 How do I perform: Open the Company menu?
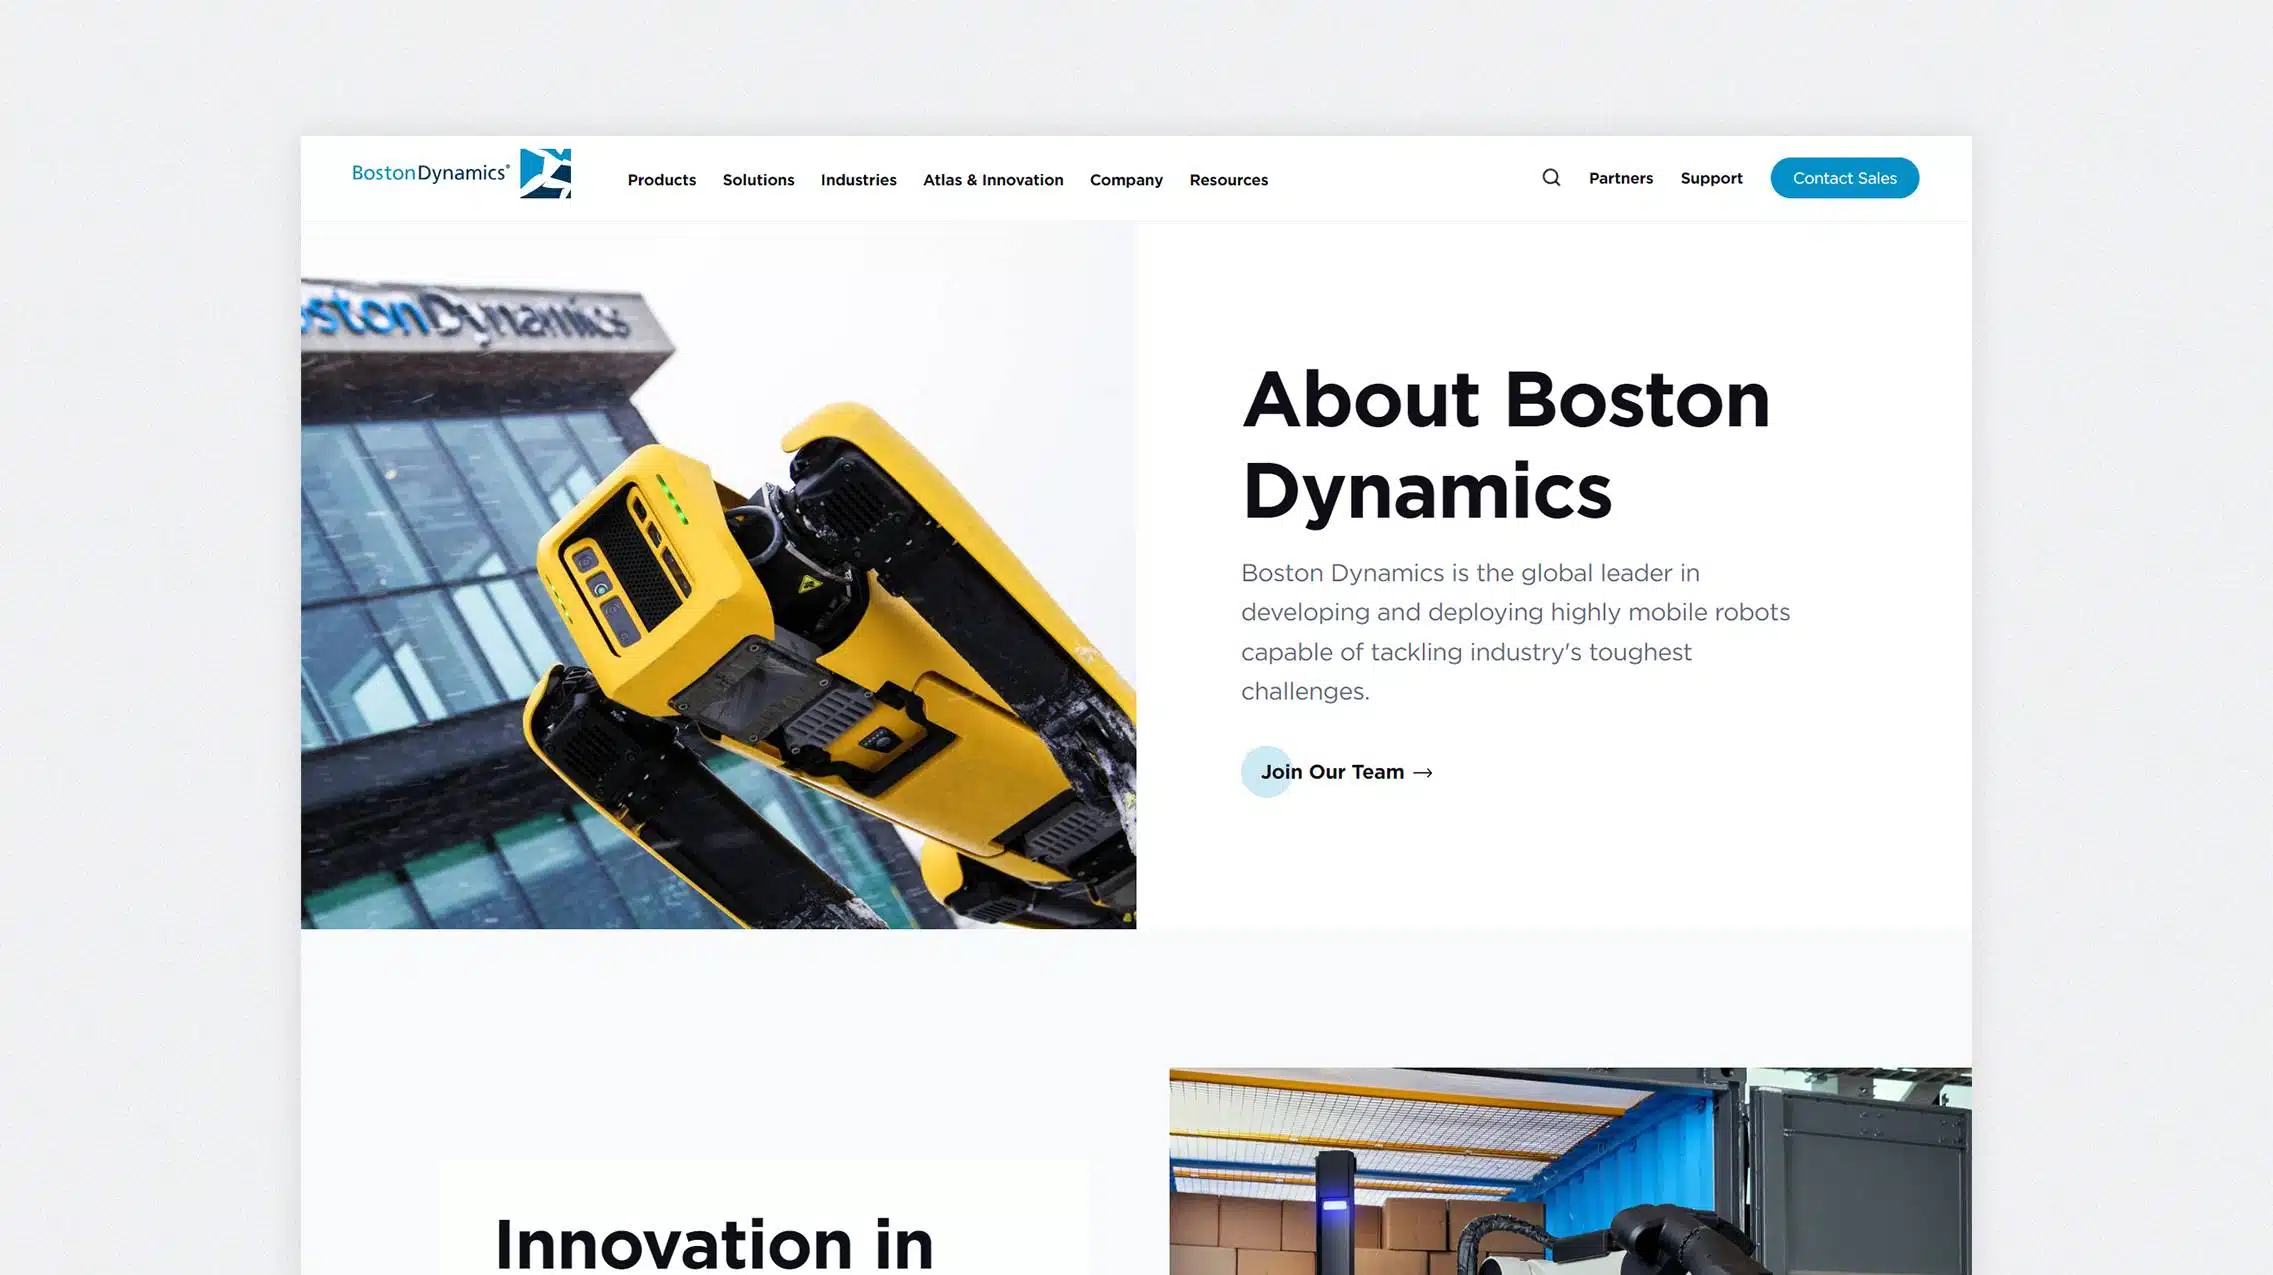coord(1126,180)
